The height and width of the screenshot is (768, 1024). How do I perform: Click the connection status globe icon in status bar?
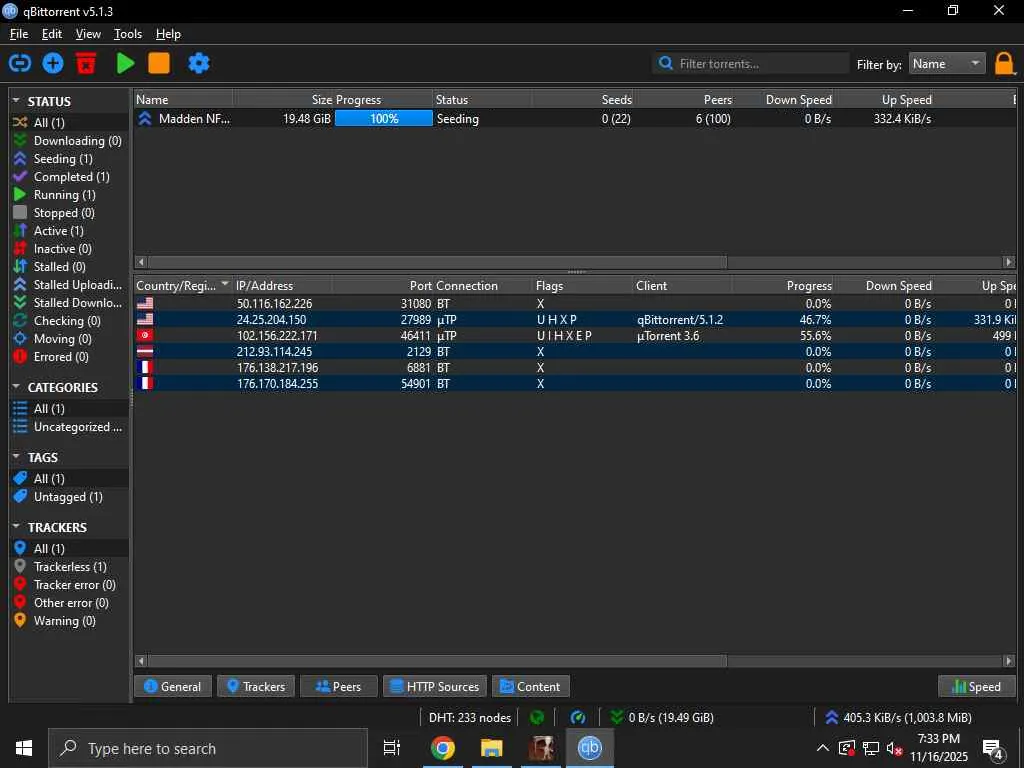pyautogui.click(x=537, y=718)
